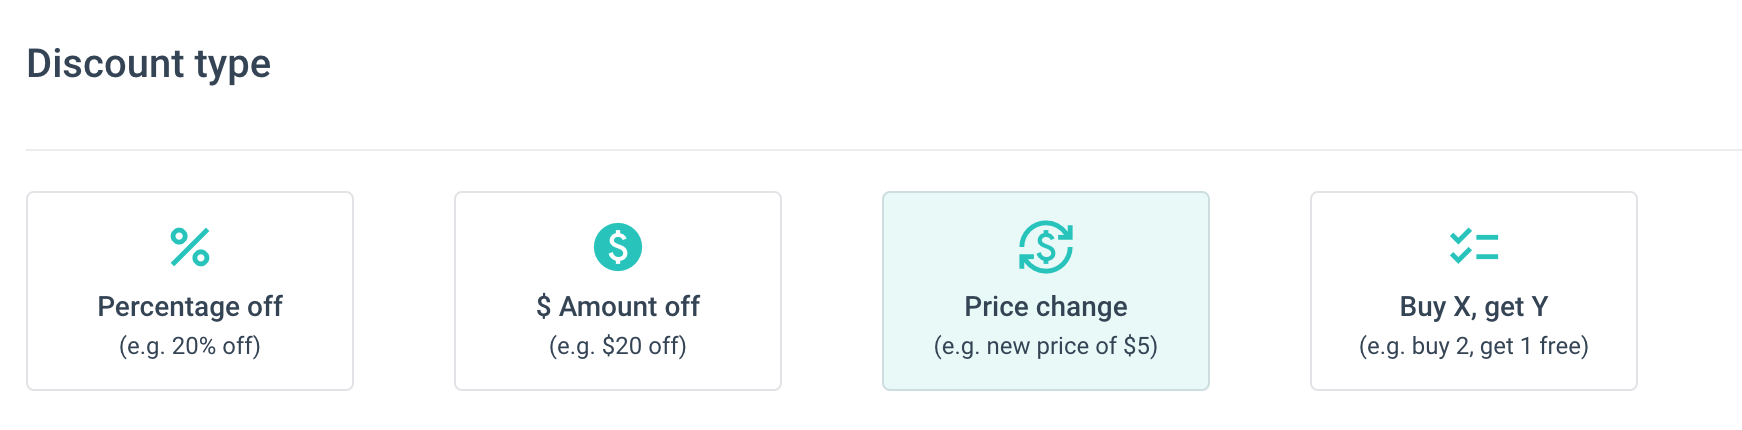The image size is (1742, 430).
Task: Click the dollar coin icon
Action: 618,247
